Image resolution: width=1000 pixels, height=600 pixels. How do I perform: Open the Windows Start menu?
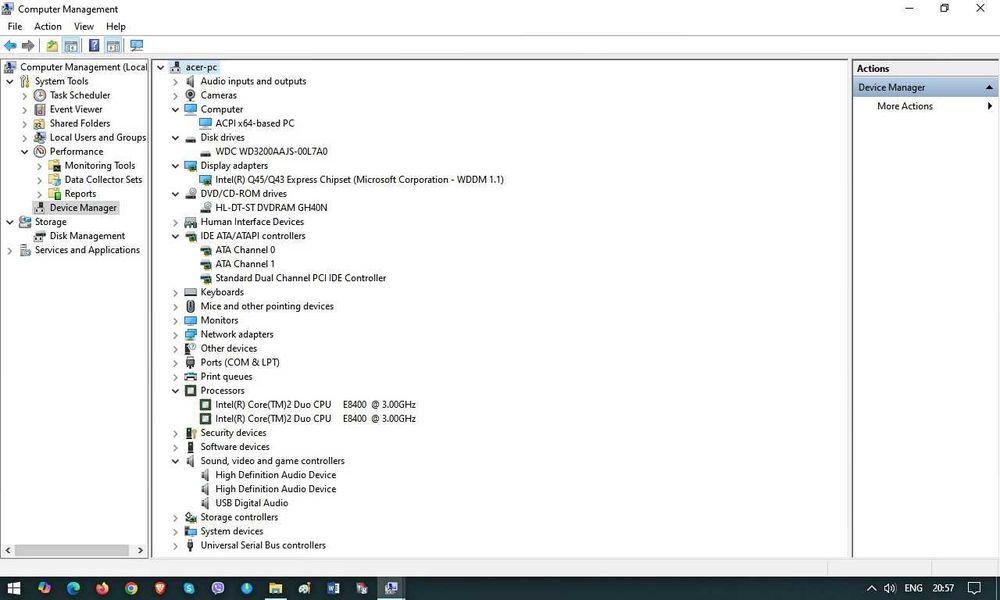click(x=13, y=588)
